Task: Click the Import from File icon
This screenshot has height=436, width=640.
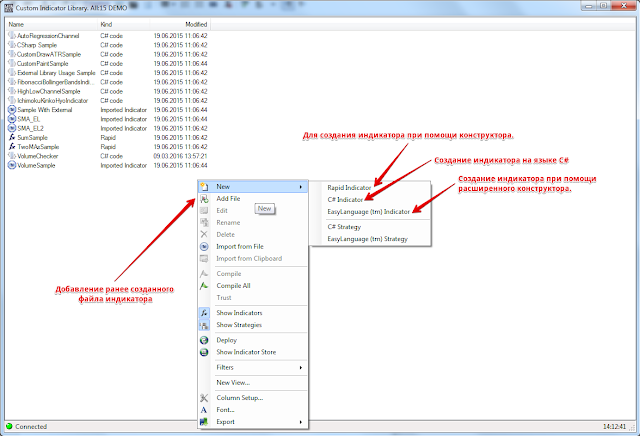Action: point(204,247)
